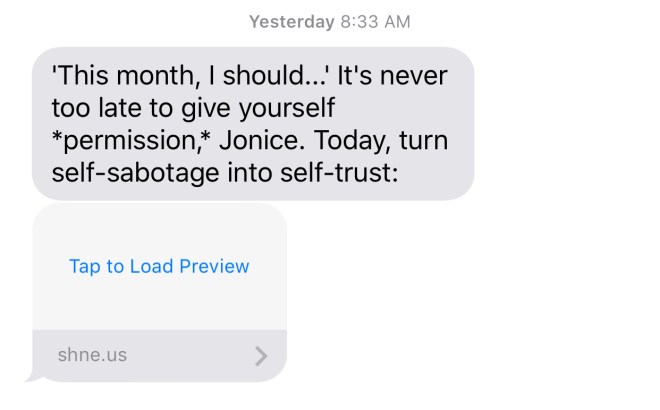Click the shne.us domain label
The height and width of the screenshot is (410, 660).
click(92, 355)
